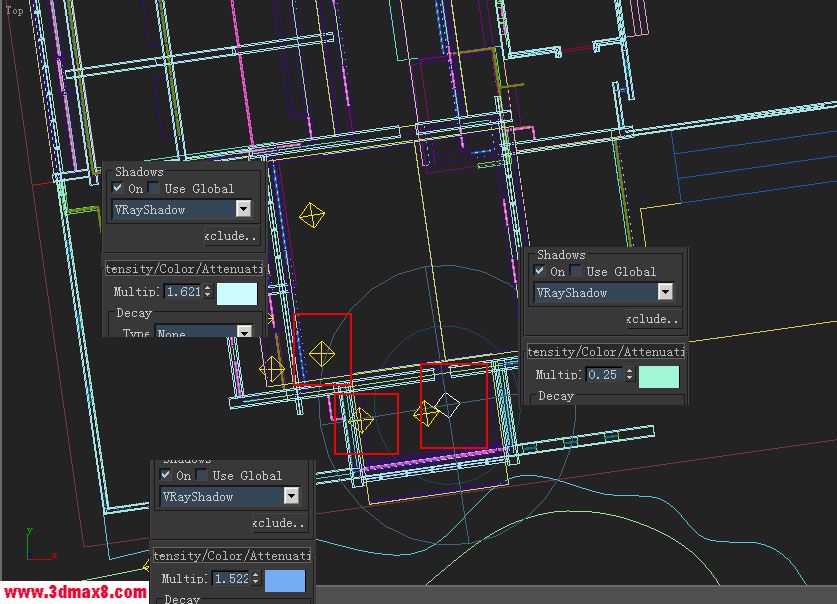Click the Shadows label above the 1.621 multiplier
The width and height of the screenshot is (837, 604).
point(139,171)
